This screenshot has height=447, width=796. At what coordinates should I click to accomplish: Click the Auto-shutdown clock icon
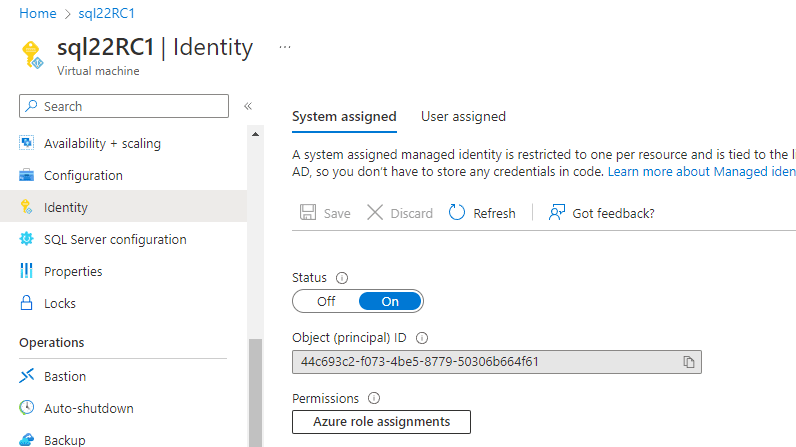[26, 407]
